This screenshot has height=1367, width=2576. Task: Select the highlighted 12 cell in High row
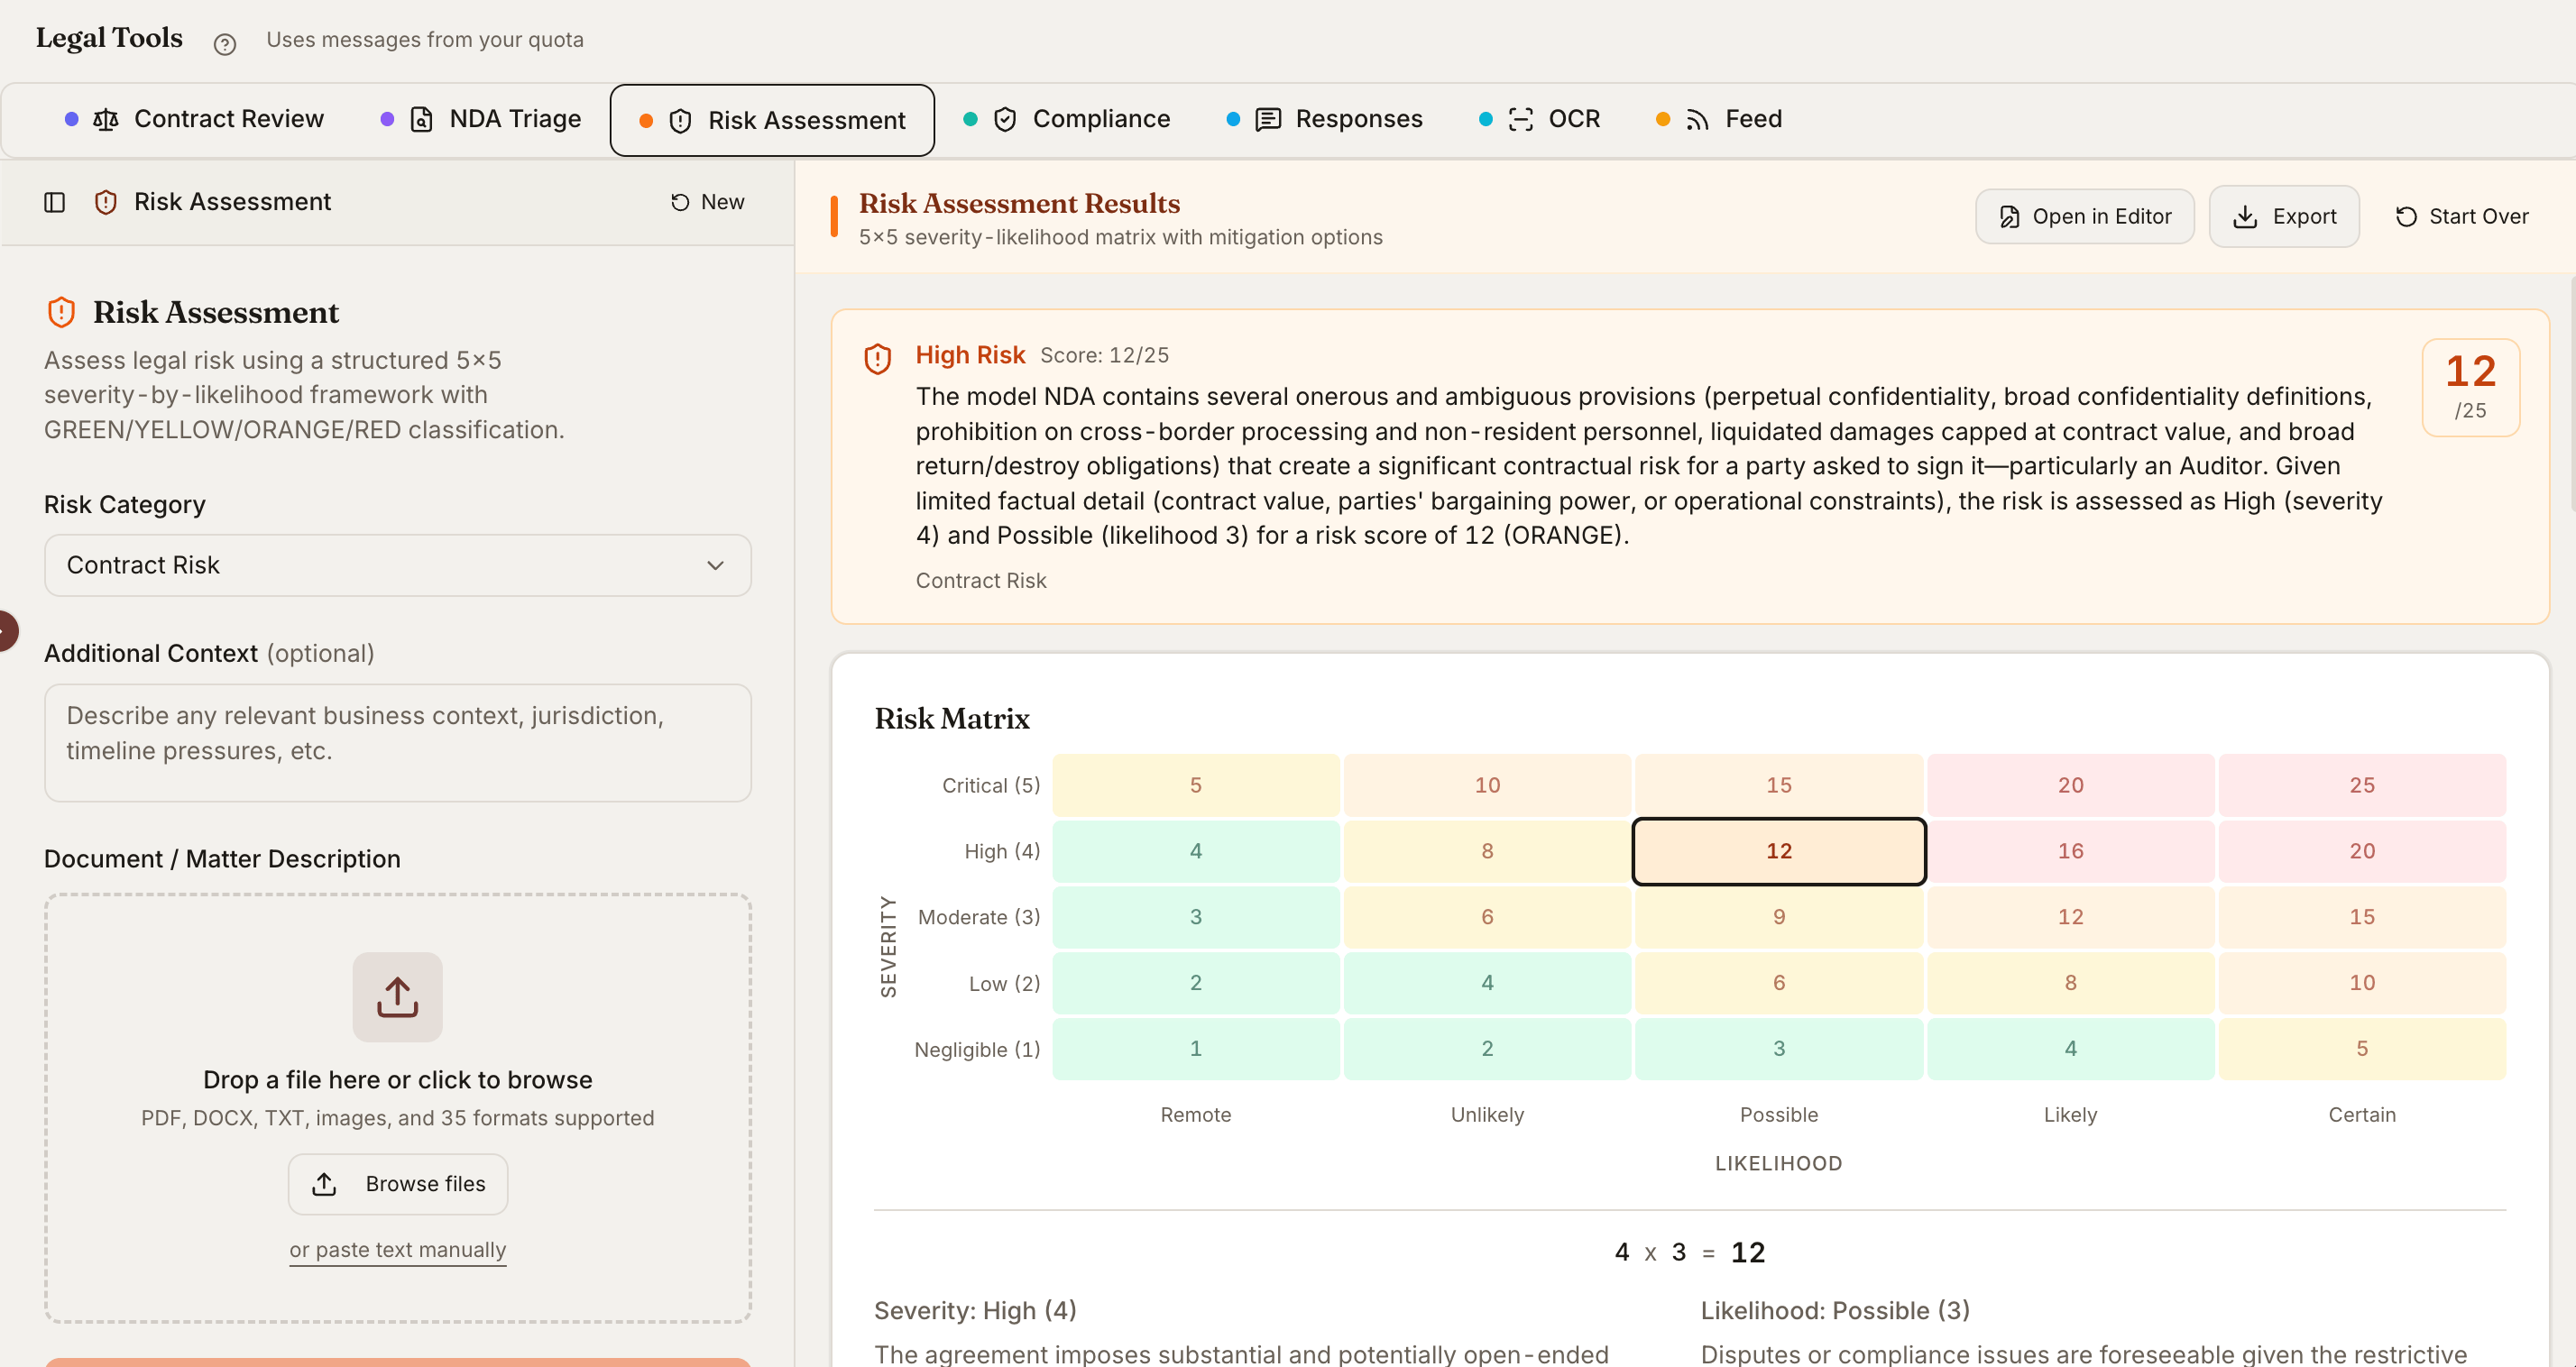1778,851
